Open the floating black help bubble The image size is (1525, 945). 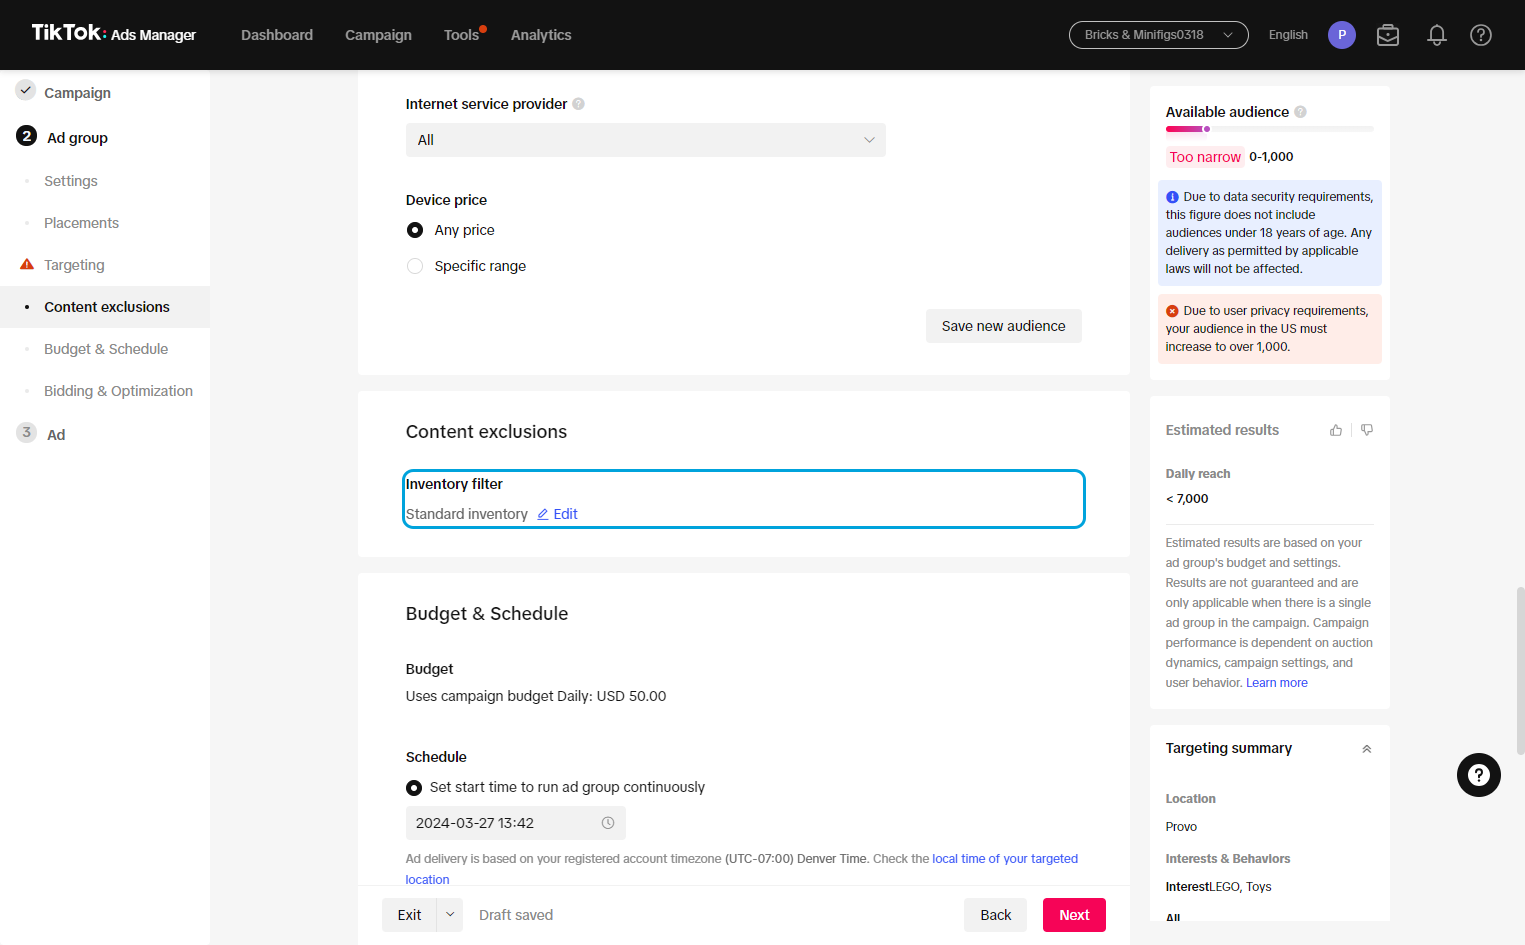pos(1479,775)
